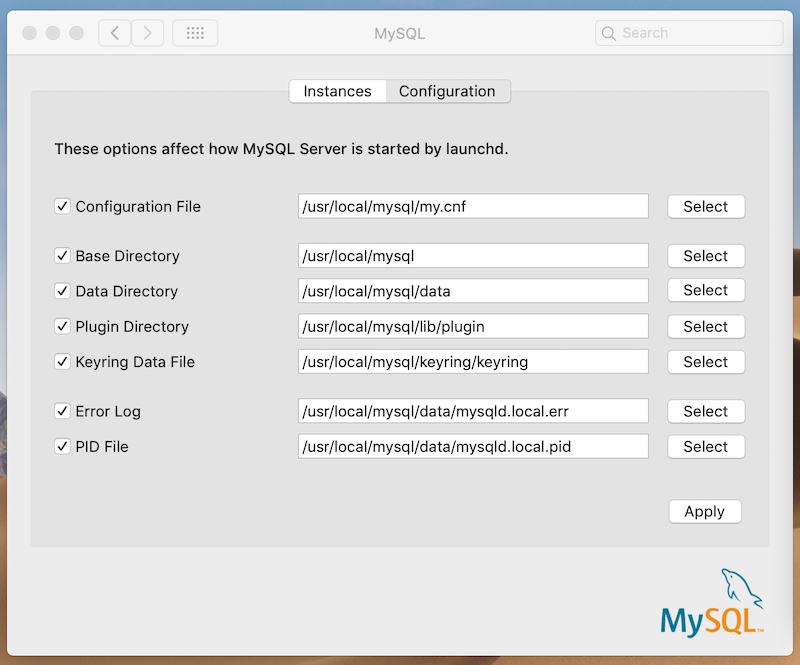Click Select for Data Directory
This screenshot has height=665, width=800.
706,290
